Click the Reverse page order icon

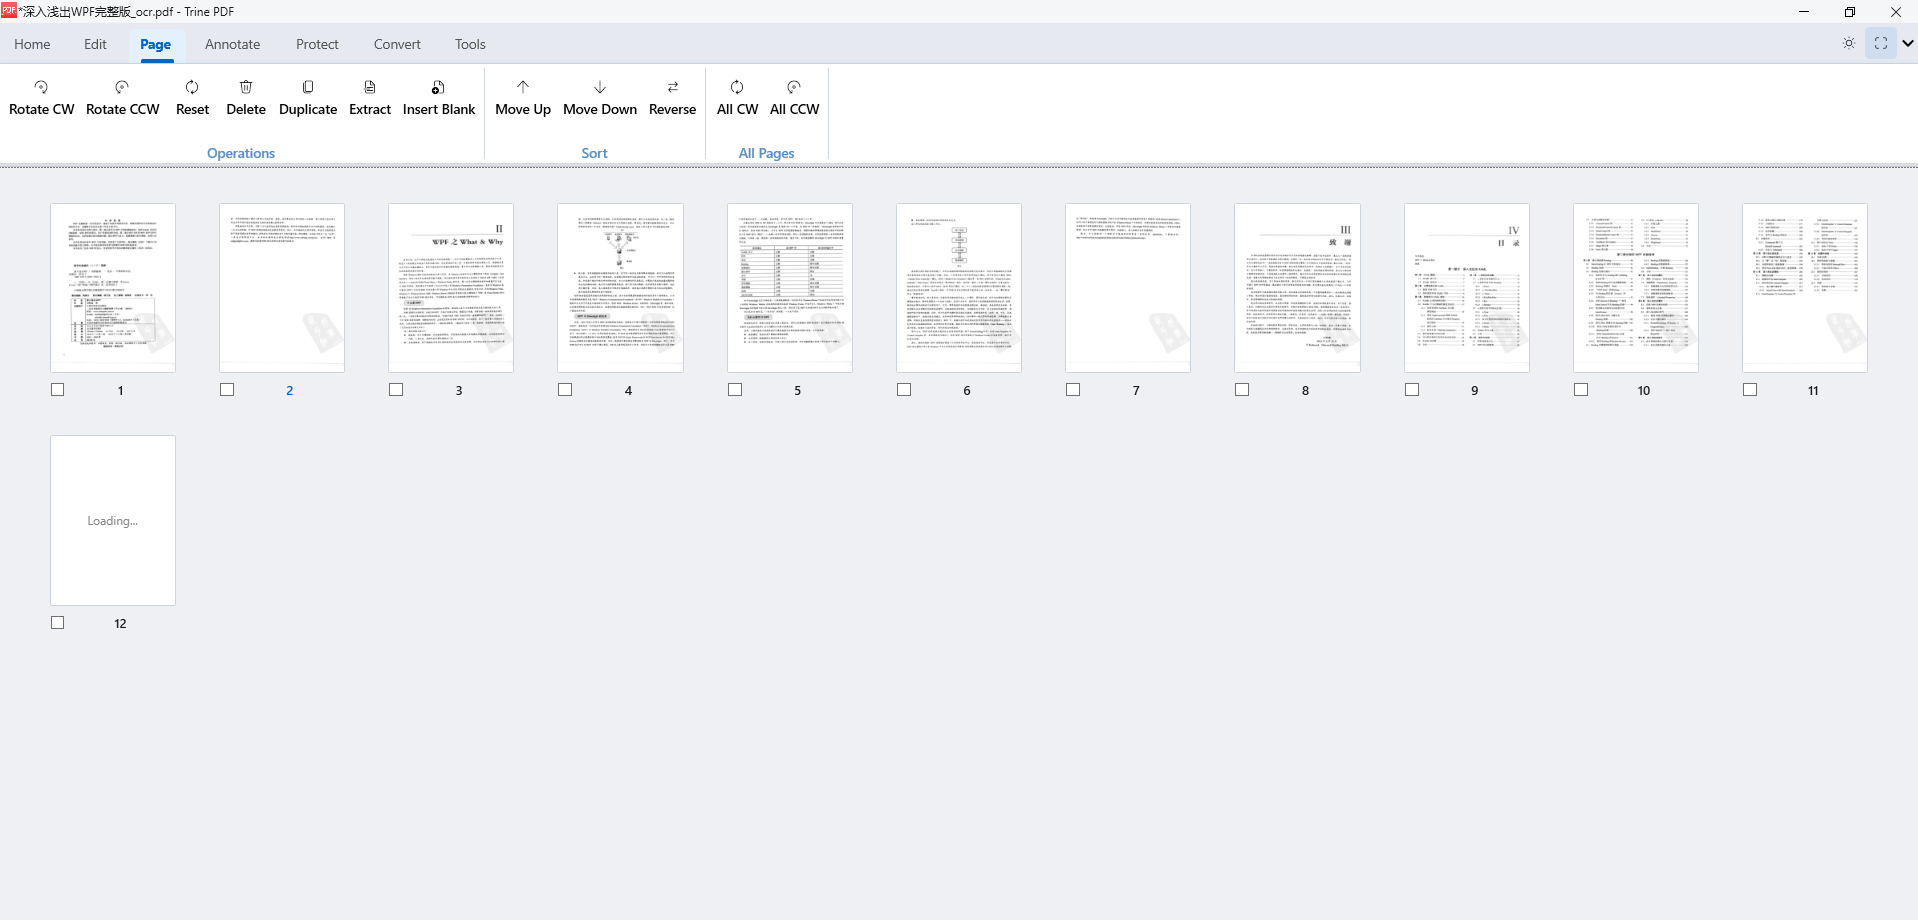[673, 87]
